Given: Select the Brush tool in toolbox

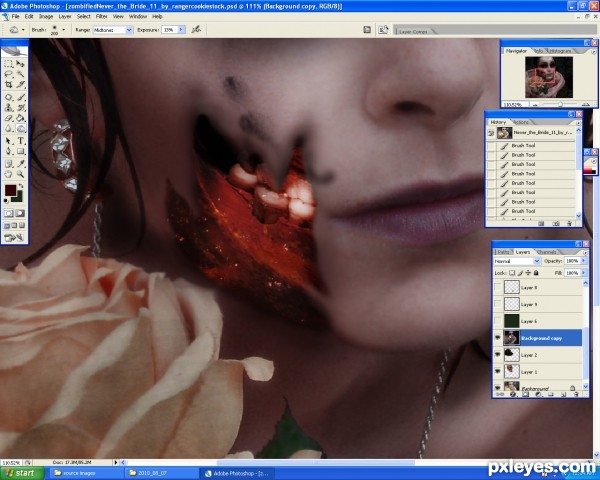Looking at the screenshot, I should click(x=20, y=98).
